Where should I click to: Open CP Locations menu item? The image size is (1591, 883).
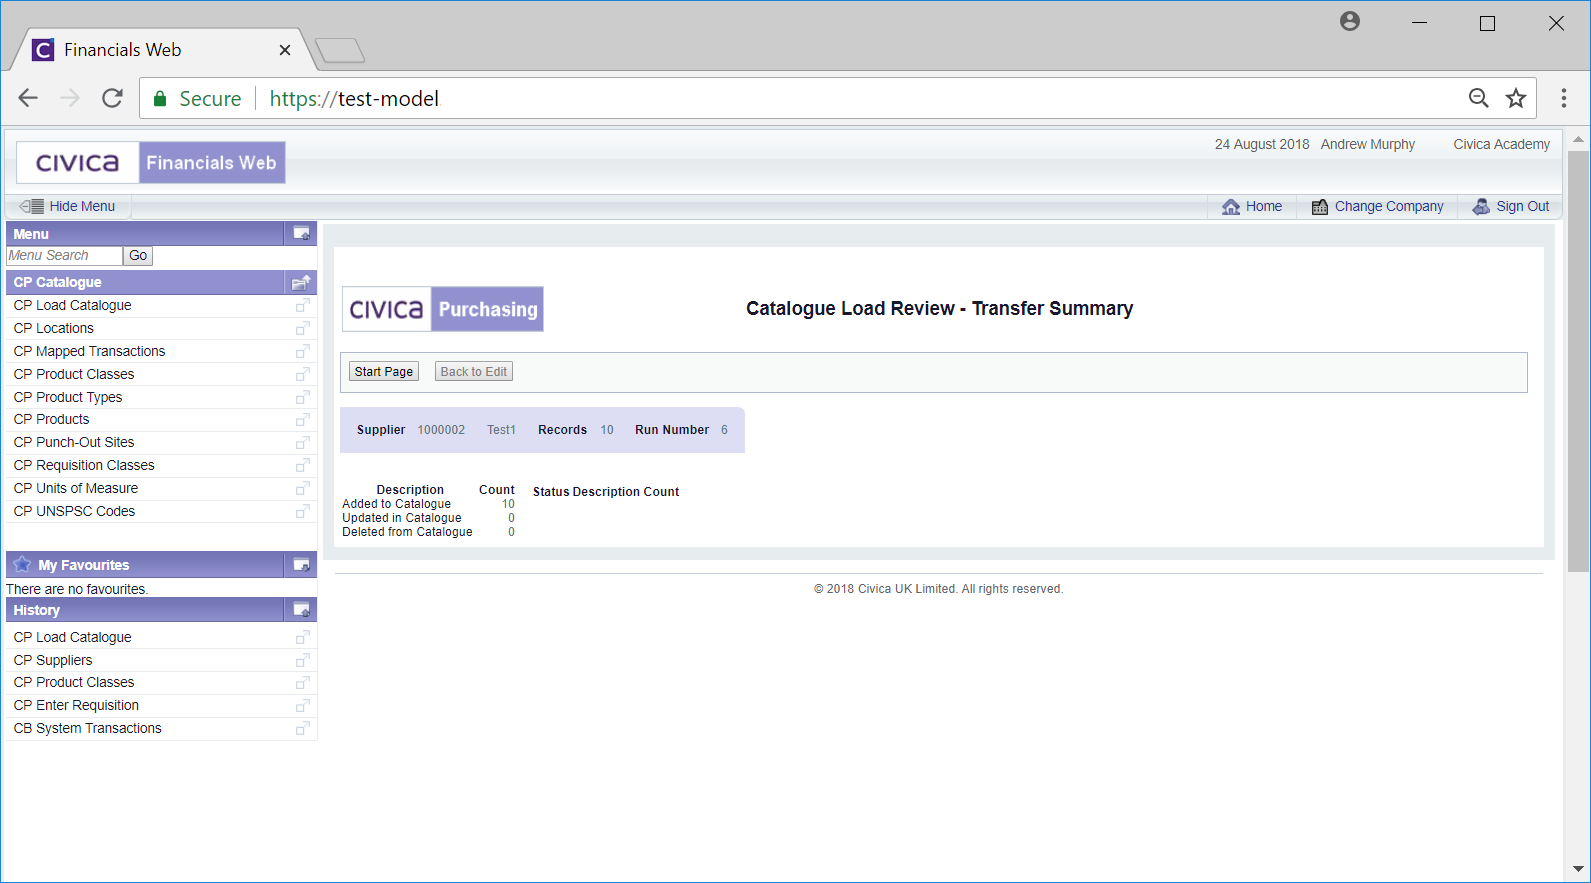point(54,328)
